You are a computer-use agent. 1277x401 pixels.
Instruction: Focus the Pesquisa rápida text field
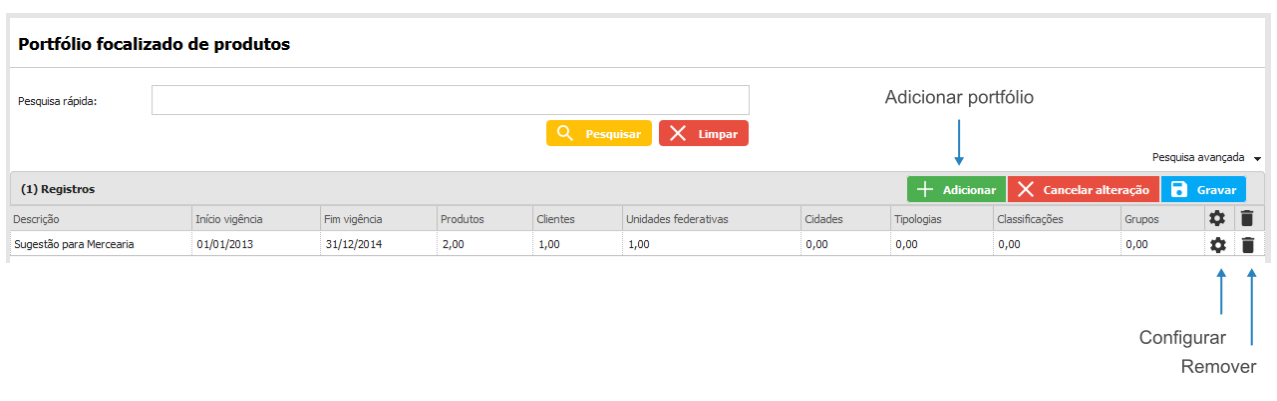(450, 100)
